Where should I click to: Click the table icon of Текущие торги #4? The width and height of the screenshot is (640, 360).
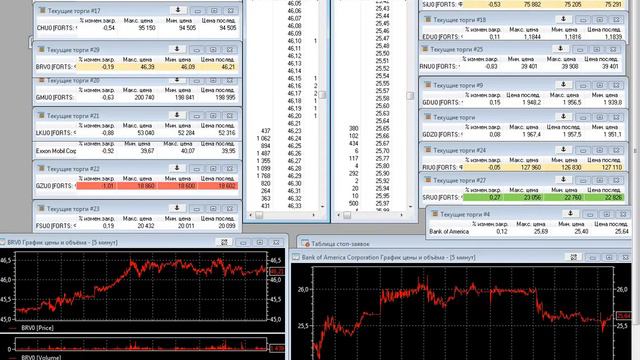click(435, 214)
